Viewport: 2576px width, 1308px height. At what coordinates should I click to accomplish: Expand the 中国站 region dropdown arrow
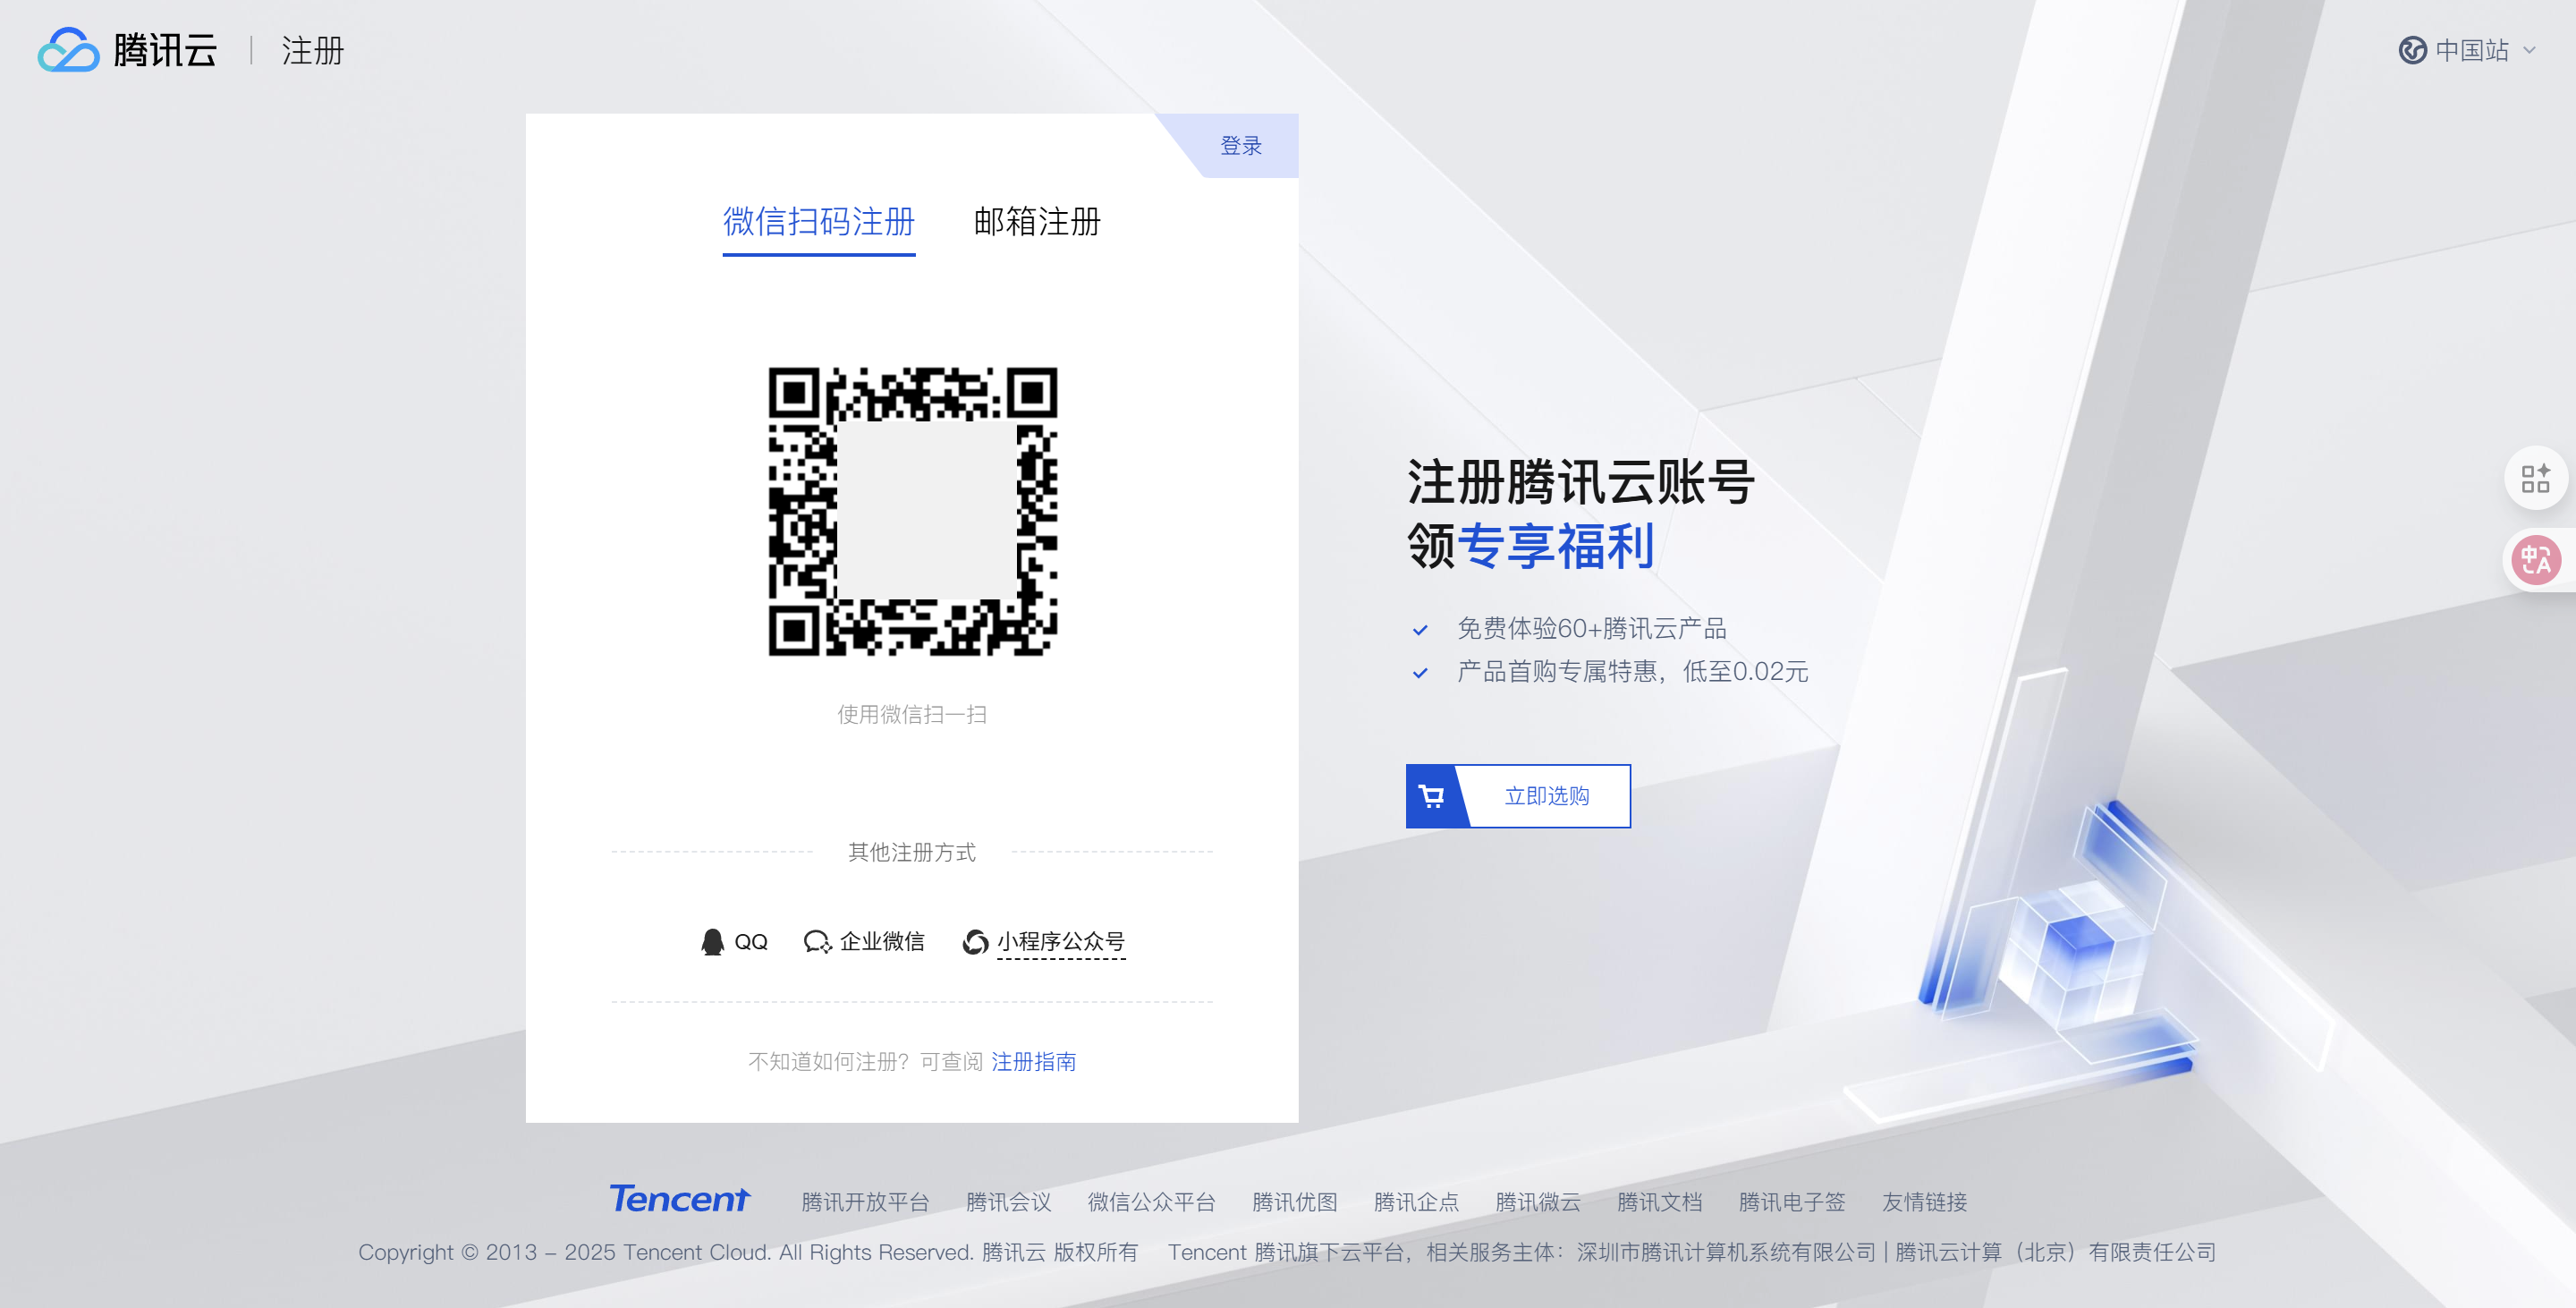pyautogui.click(x=2529, y=50)
